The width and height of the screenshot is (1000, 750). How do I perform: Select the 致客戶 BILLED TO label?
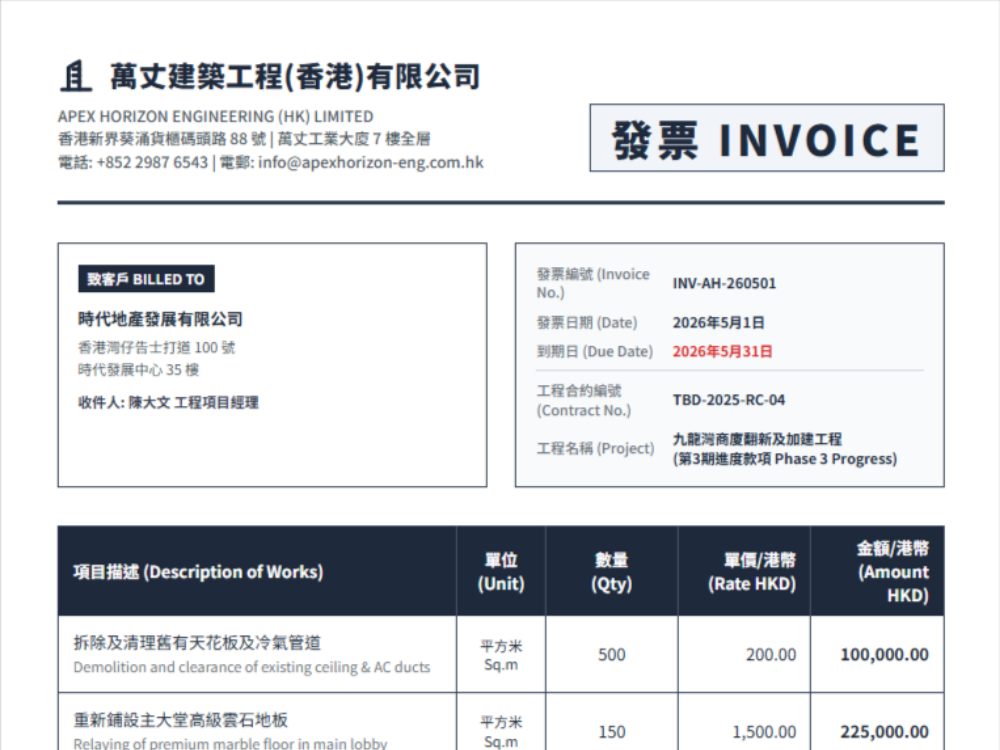click(x=146, y=279)
